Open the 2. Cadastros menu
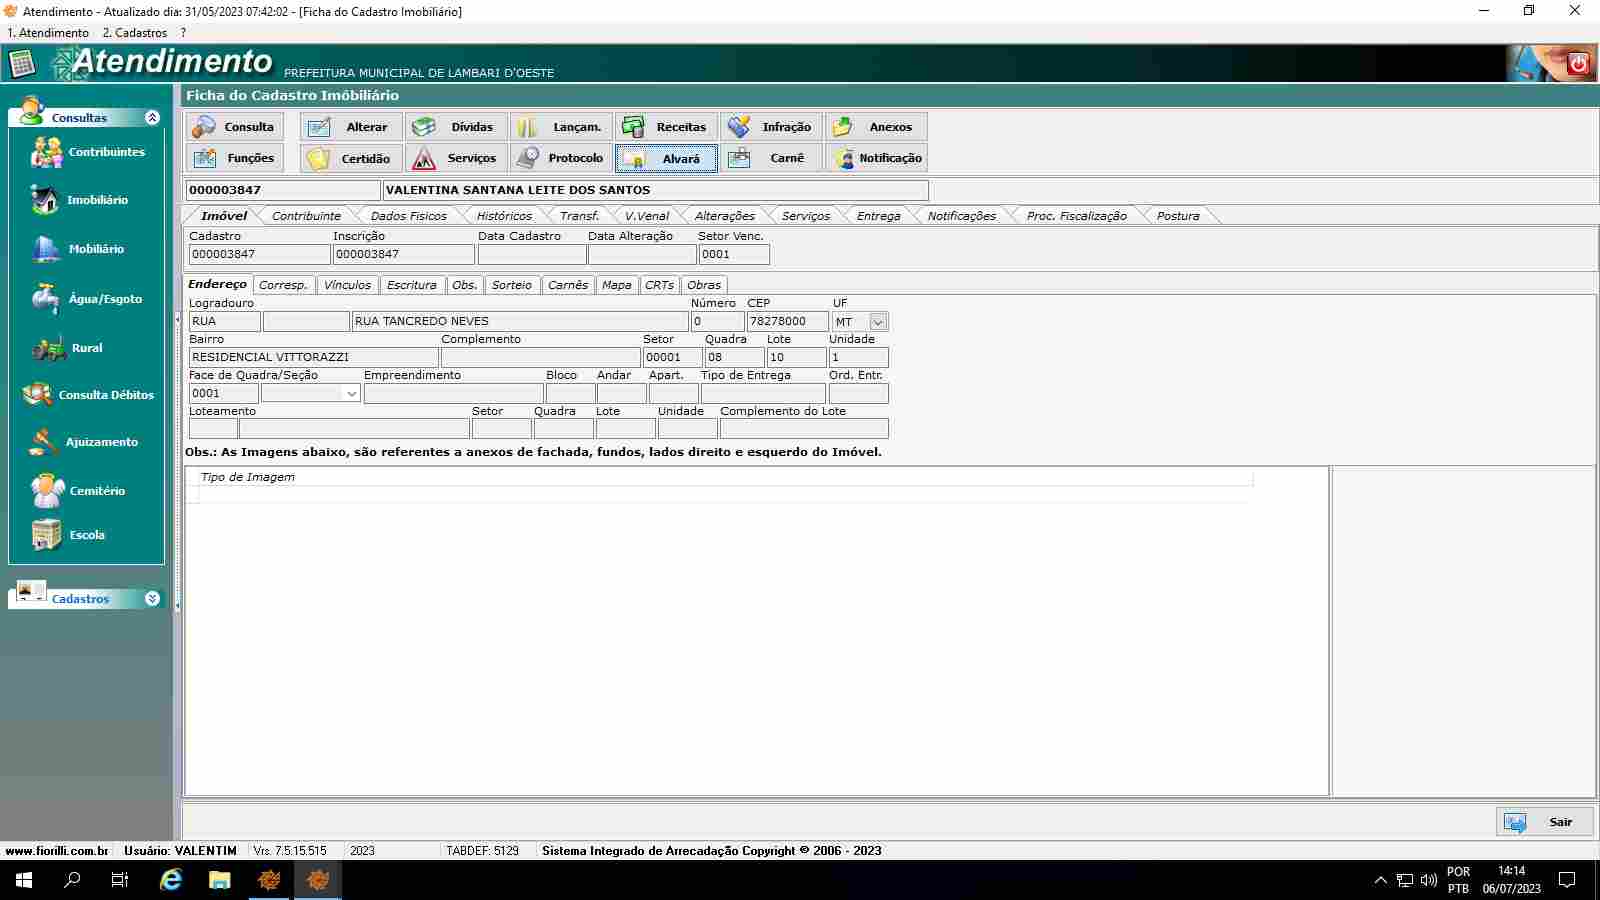The width and height of the screenshot is (1600, 900). tap(135, 33)
